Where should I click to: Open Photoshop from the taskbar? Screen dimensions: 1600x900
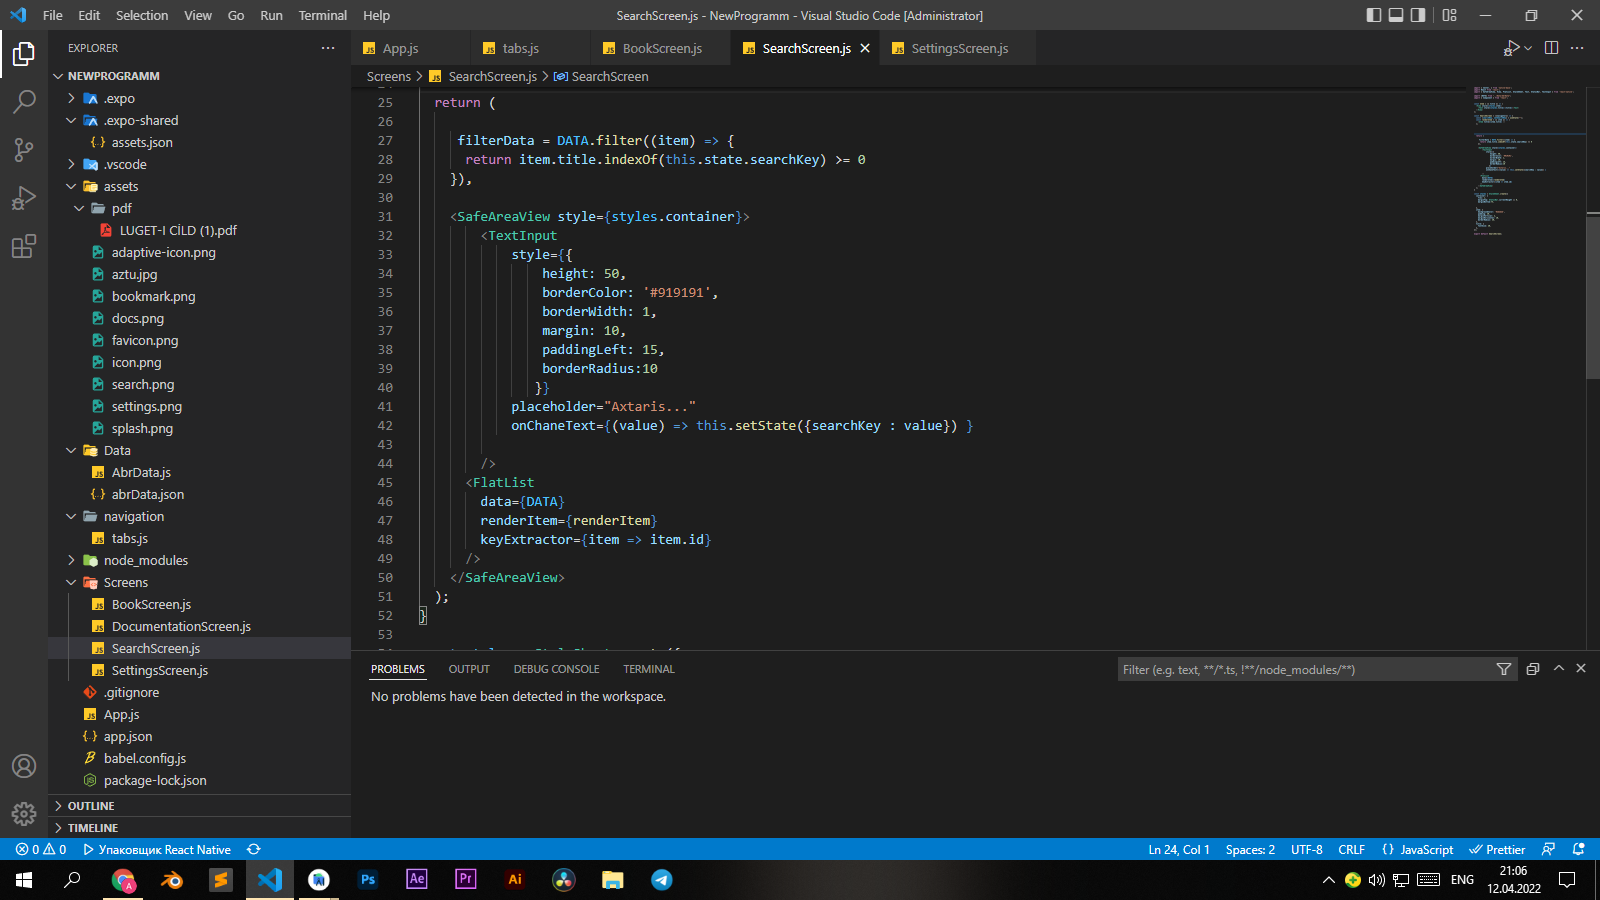(x=368, y=880)
